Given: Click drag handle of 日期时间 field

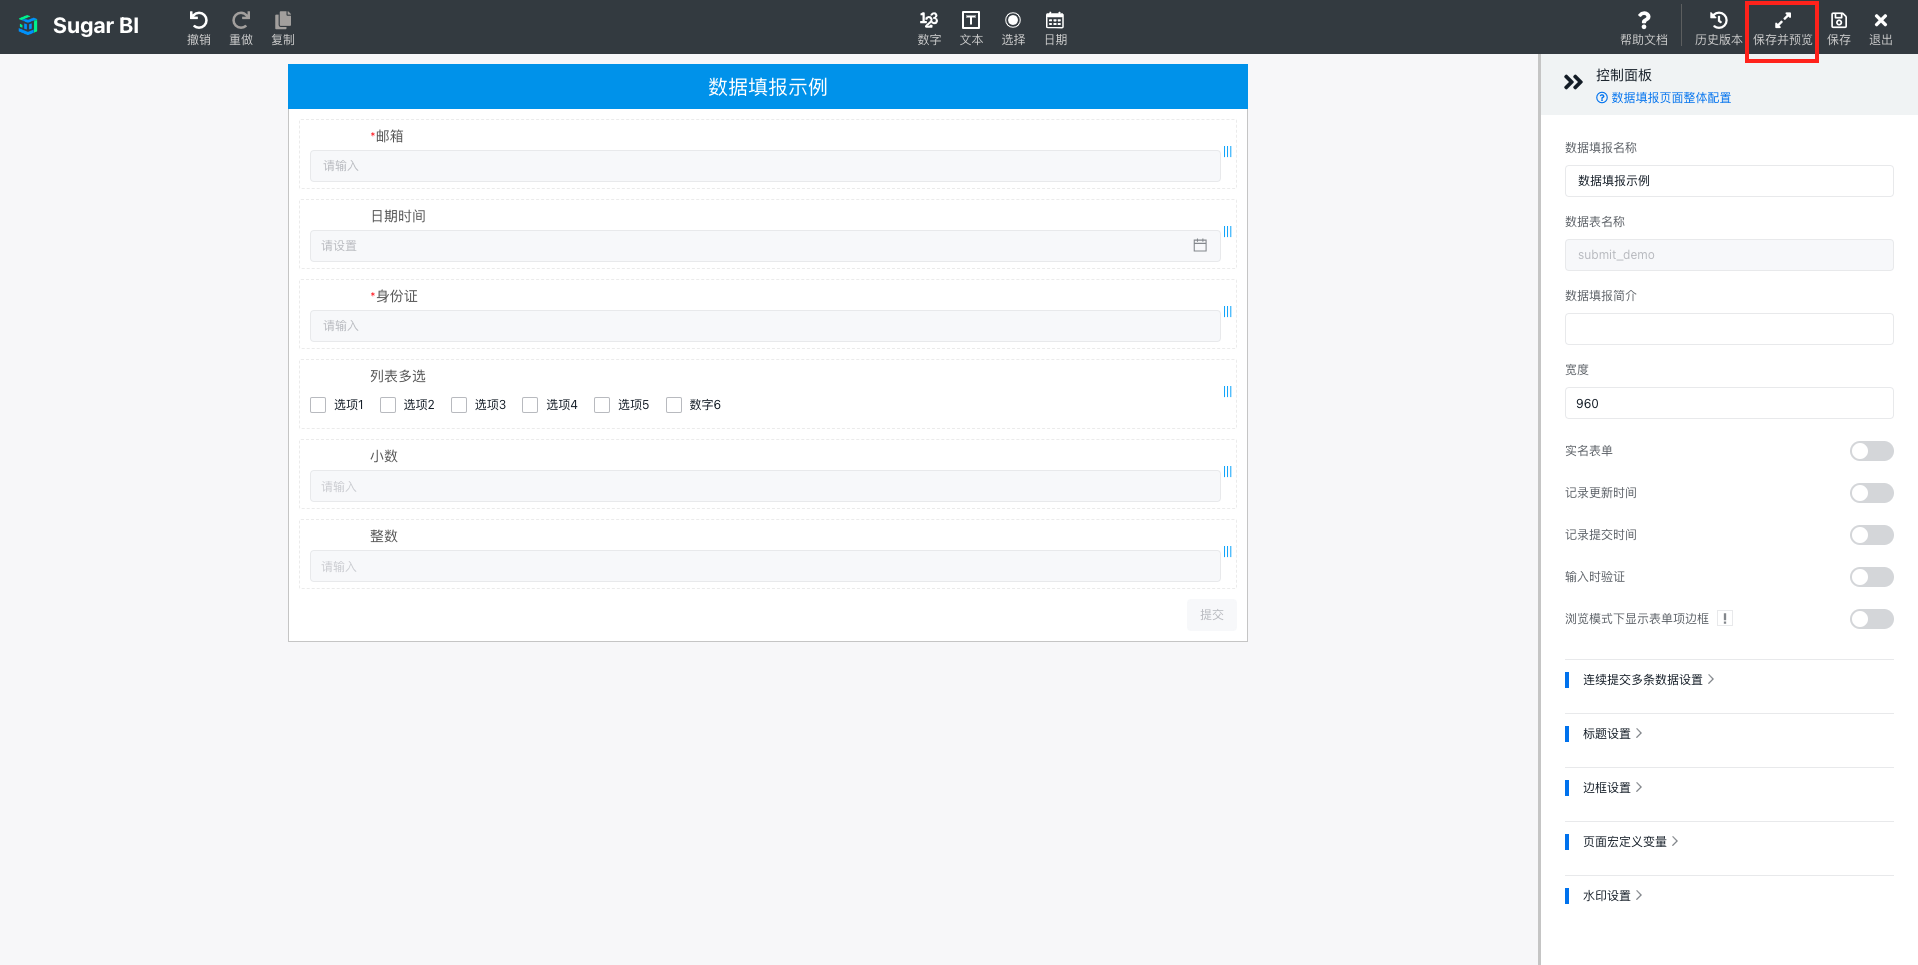Looking at the screenshot, I should click(1227, 232).
